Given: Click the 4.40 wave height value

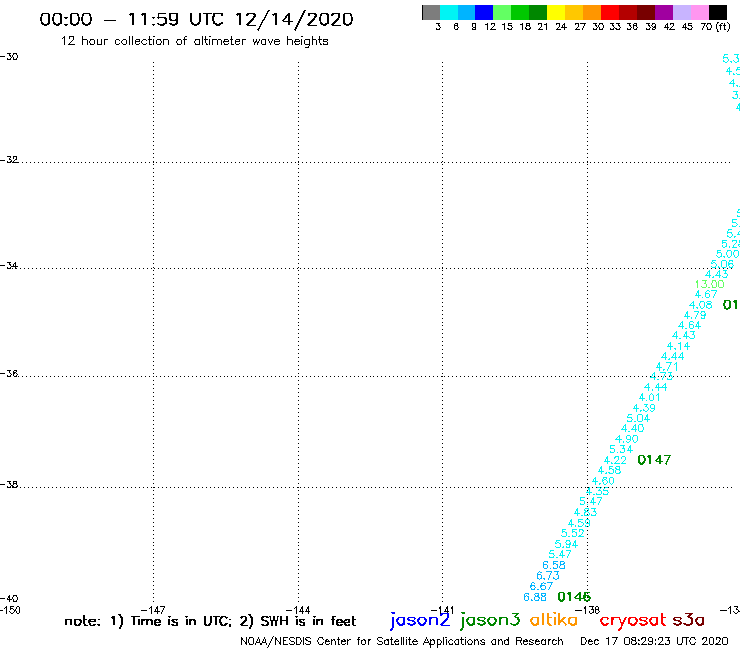Looking at the screenshot, I should tap(632, 428).
